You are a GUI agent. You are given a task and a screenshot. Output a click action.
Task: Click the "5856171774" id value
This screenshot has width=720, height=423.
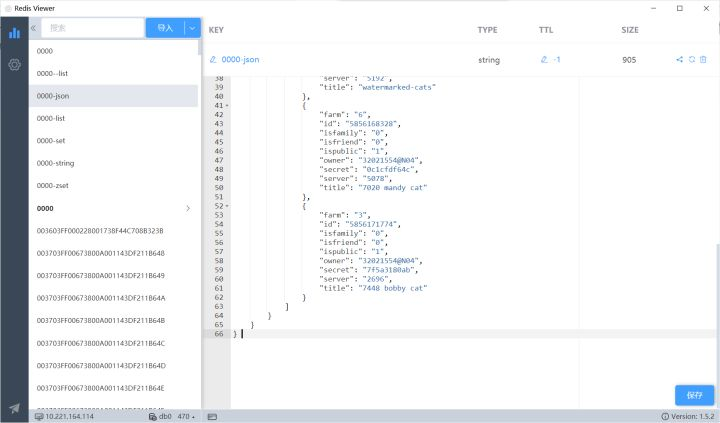point(371,224)
